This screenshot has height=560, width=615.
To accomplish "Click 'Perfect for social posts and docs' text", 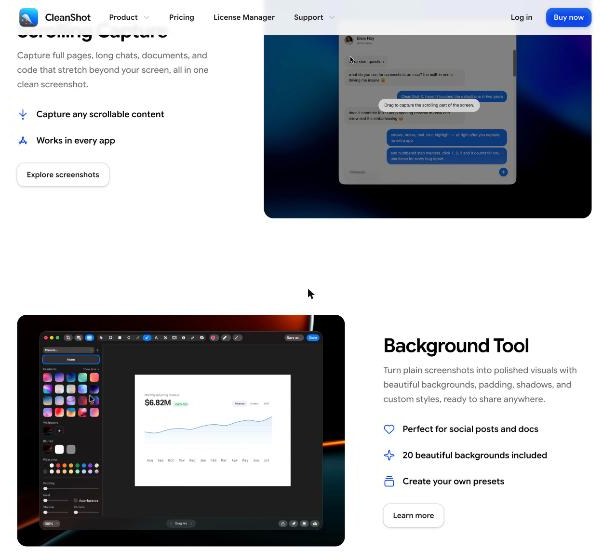I will point(470,429).
